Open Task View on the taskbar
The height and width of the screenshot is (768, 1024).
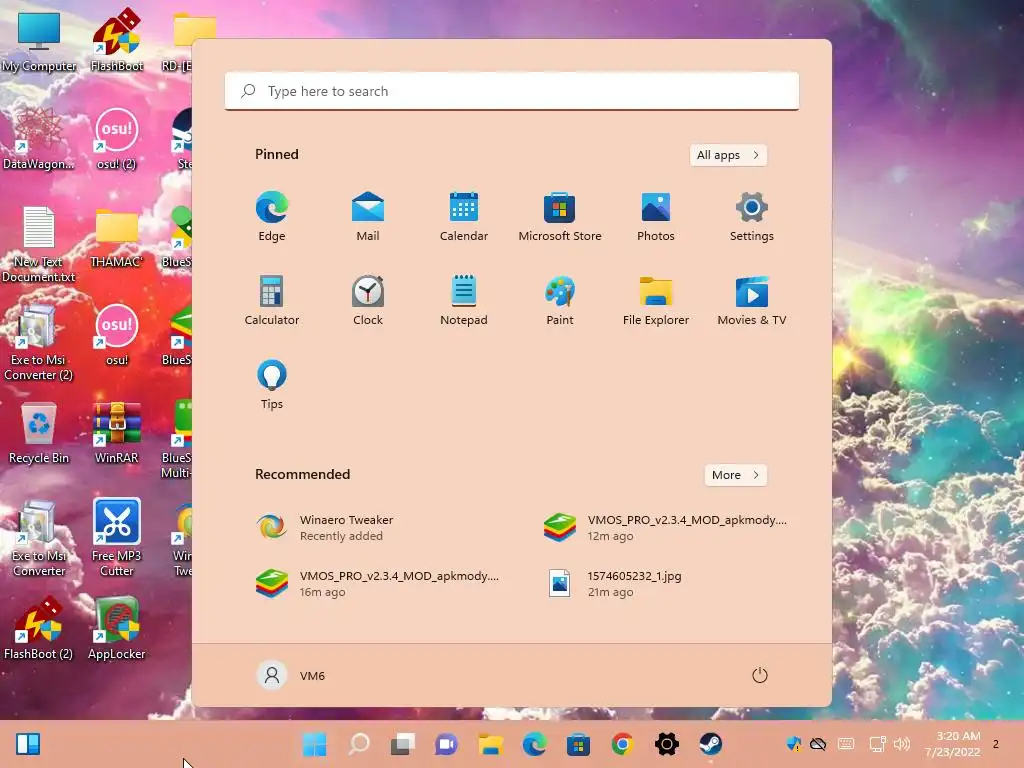[x=403, y=744]
